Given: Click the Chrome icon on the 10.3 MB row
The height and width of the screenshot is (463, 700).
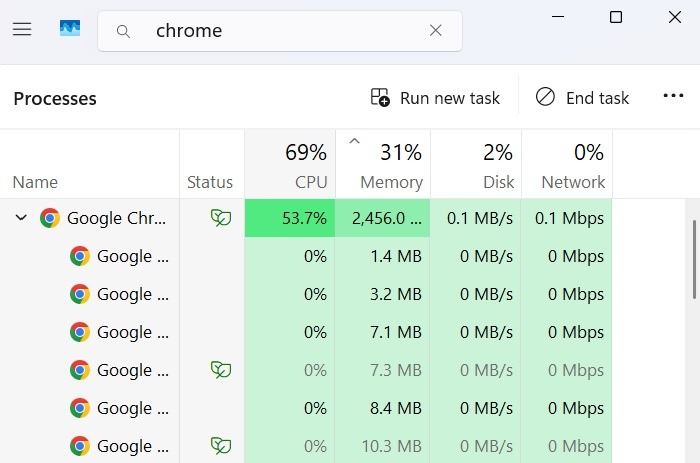Looking at the screenshot, I should click(x=80, y=446).
